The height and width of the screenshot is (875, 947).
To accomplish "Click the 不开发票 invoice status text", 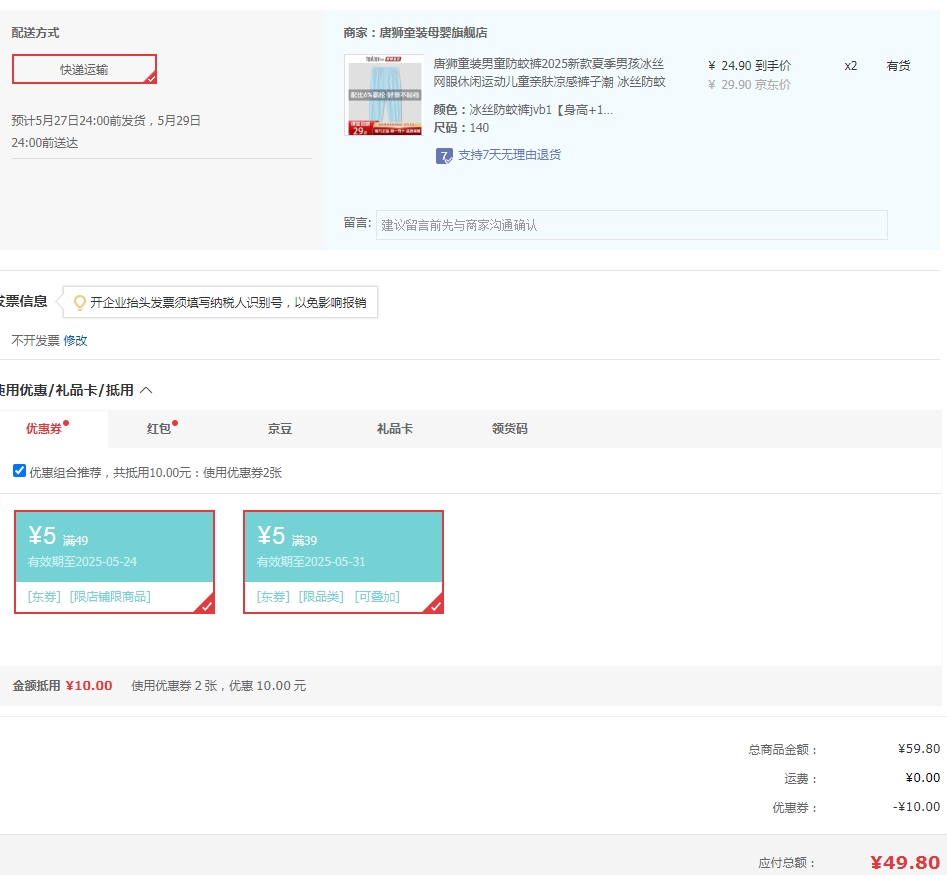I will click(35, 341).
